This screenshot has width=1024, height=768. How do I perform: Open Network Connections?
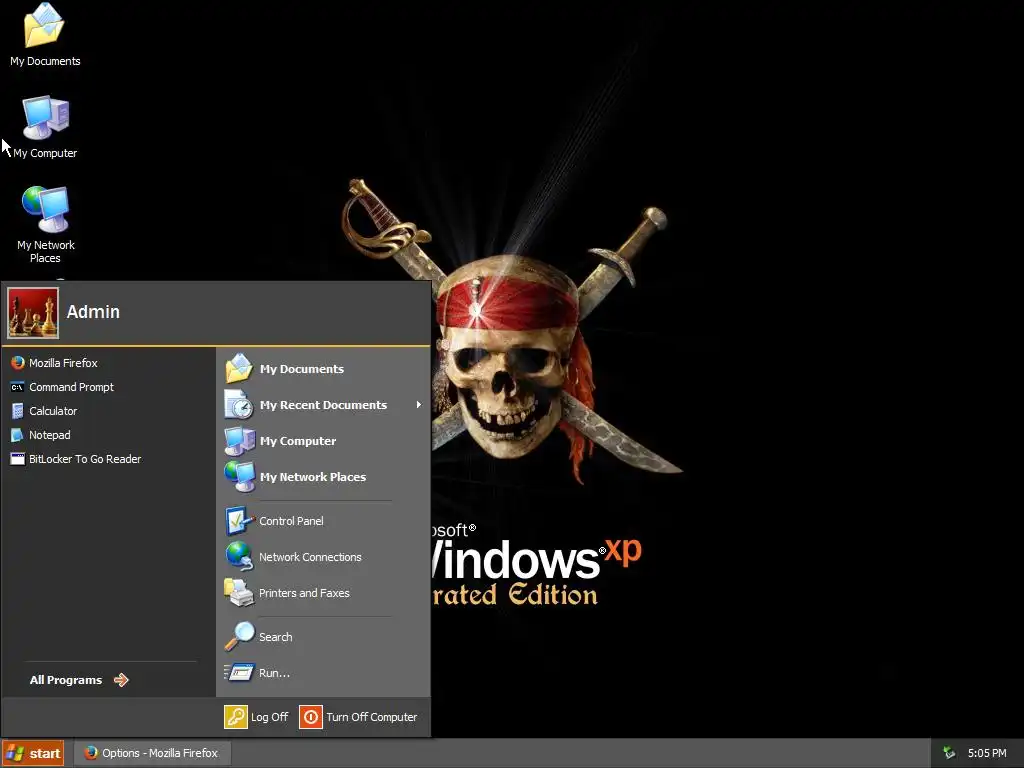coord(324,557)
